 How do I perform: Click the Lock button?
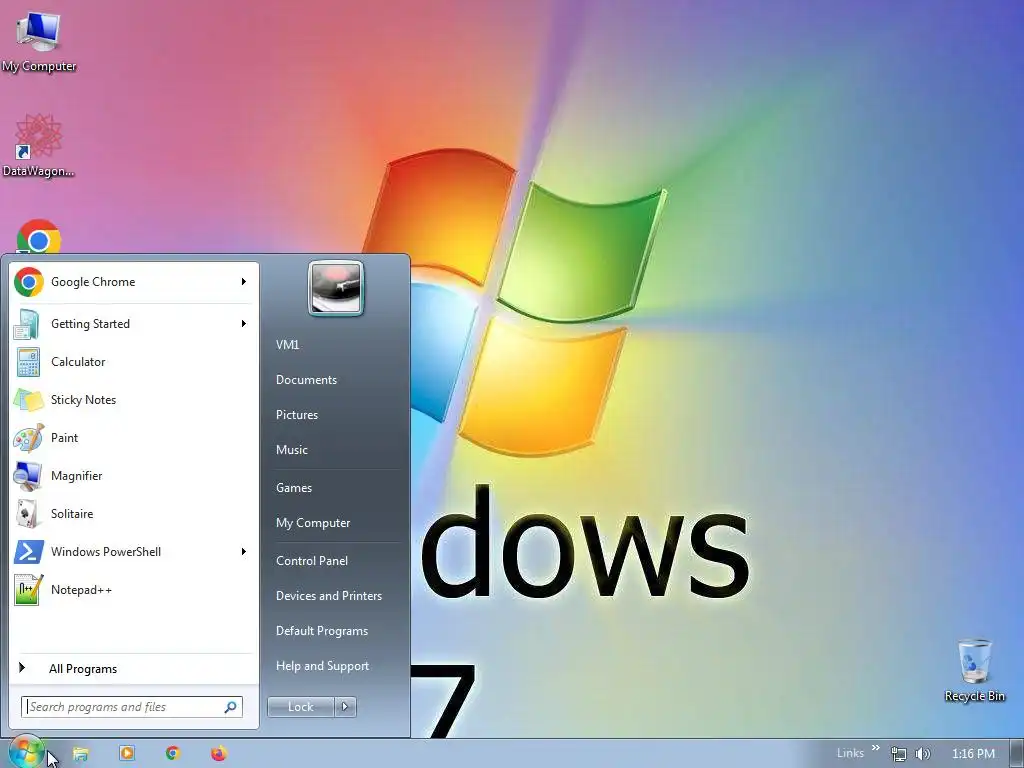300,707
